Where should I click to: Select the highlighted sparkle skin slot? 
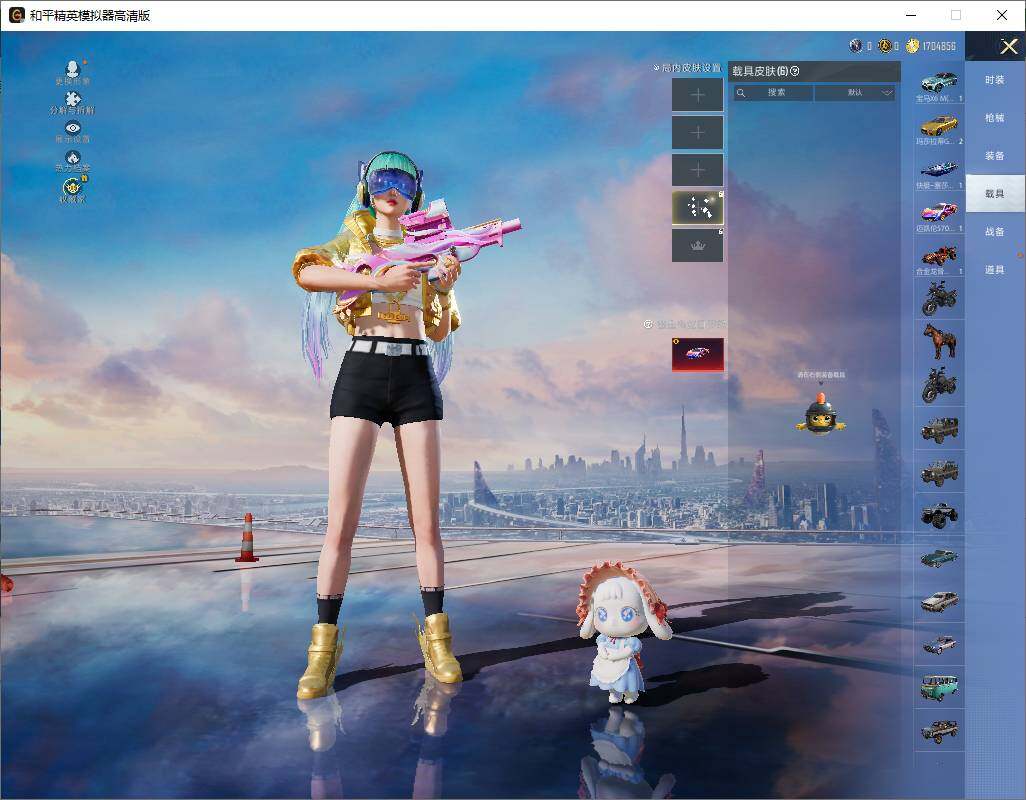pos(698,208)
